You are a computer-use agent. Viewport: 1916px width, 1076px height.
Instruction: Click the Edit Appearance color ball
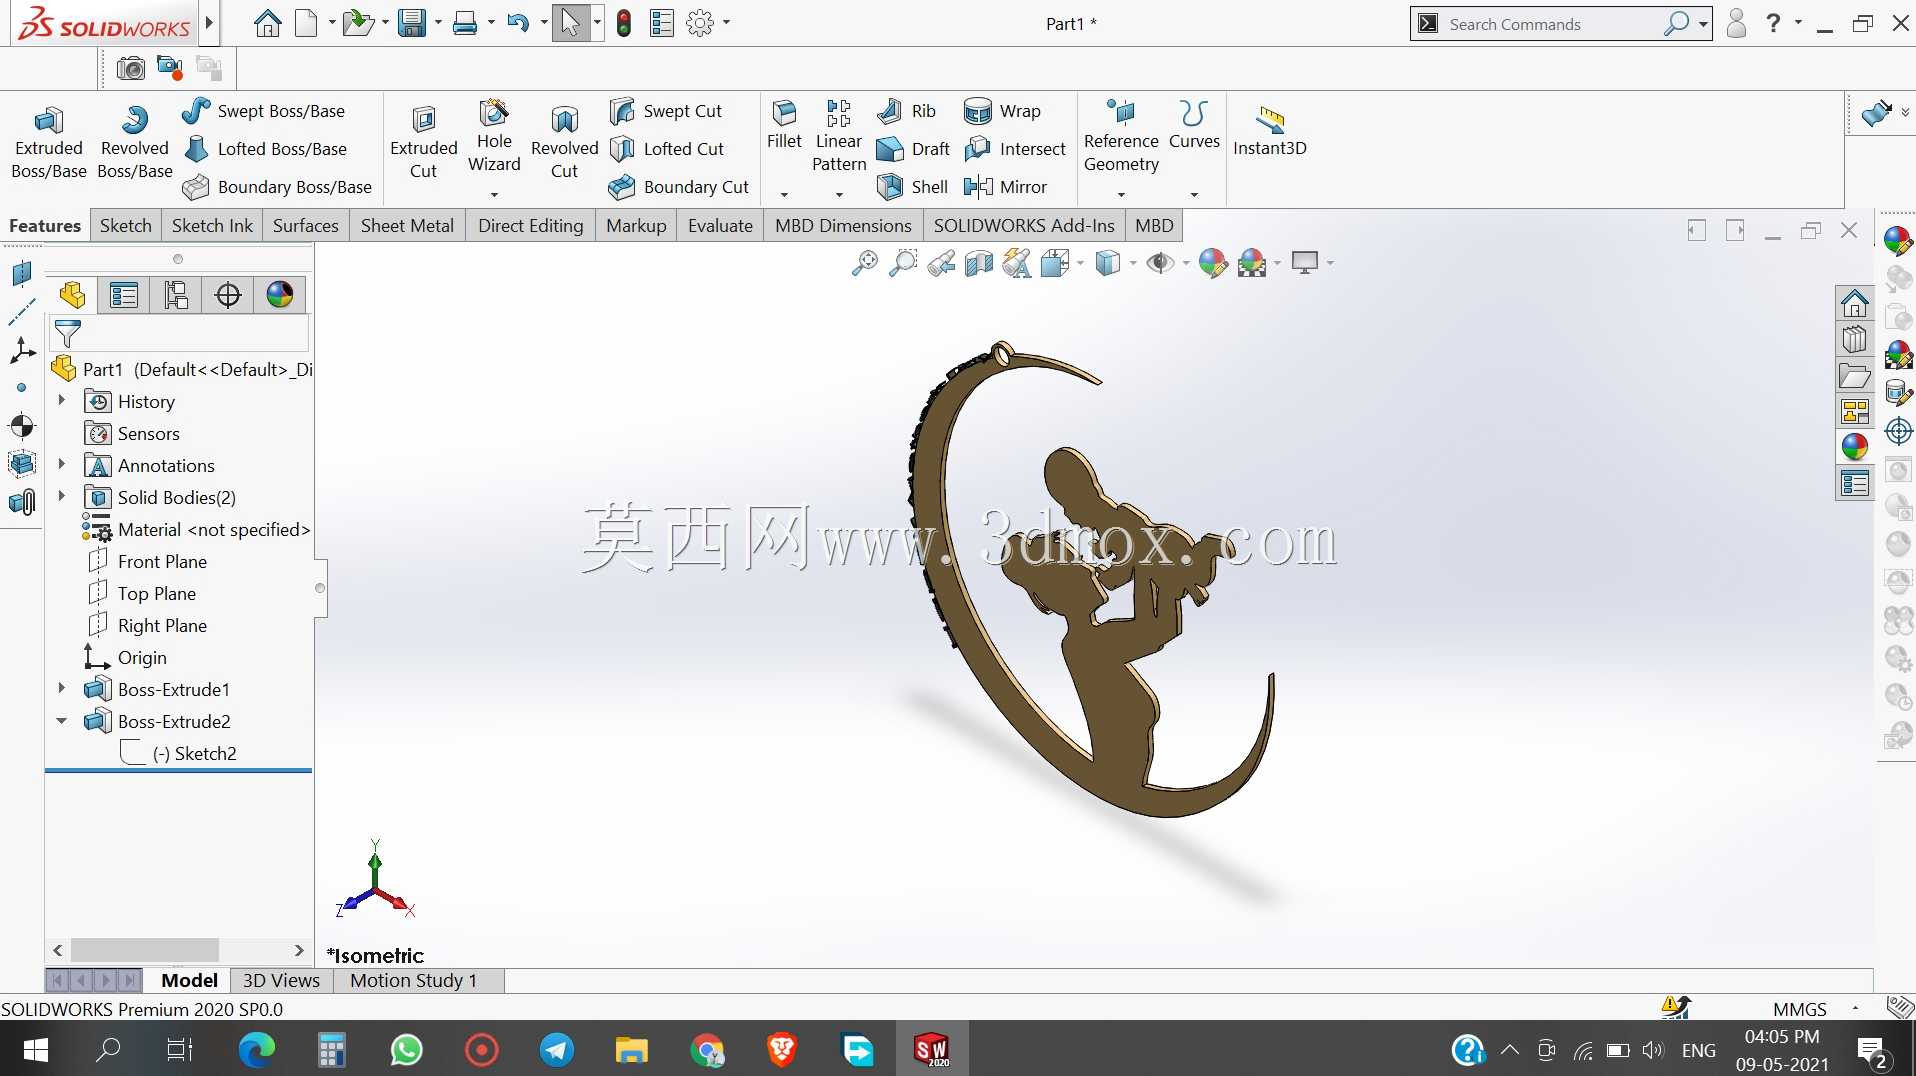pyautogui.click(x=1212, y=263)
